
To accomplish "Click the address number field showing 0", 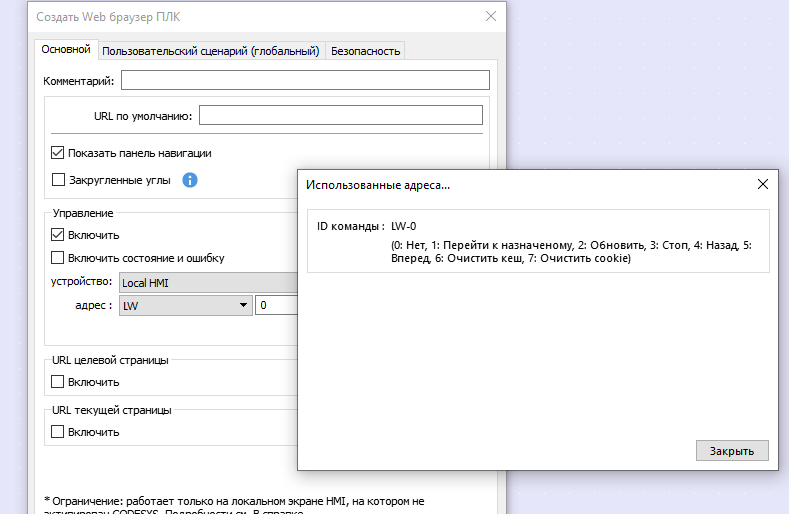I will 277,305.
